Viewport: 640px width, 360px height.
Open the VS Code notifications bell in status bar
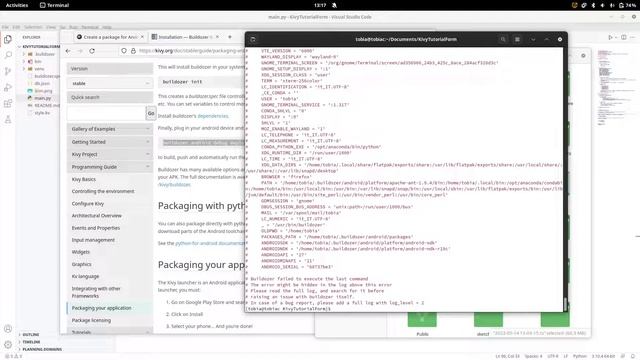(x=633, y=356)
